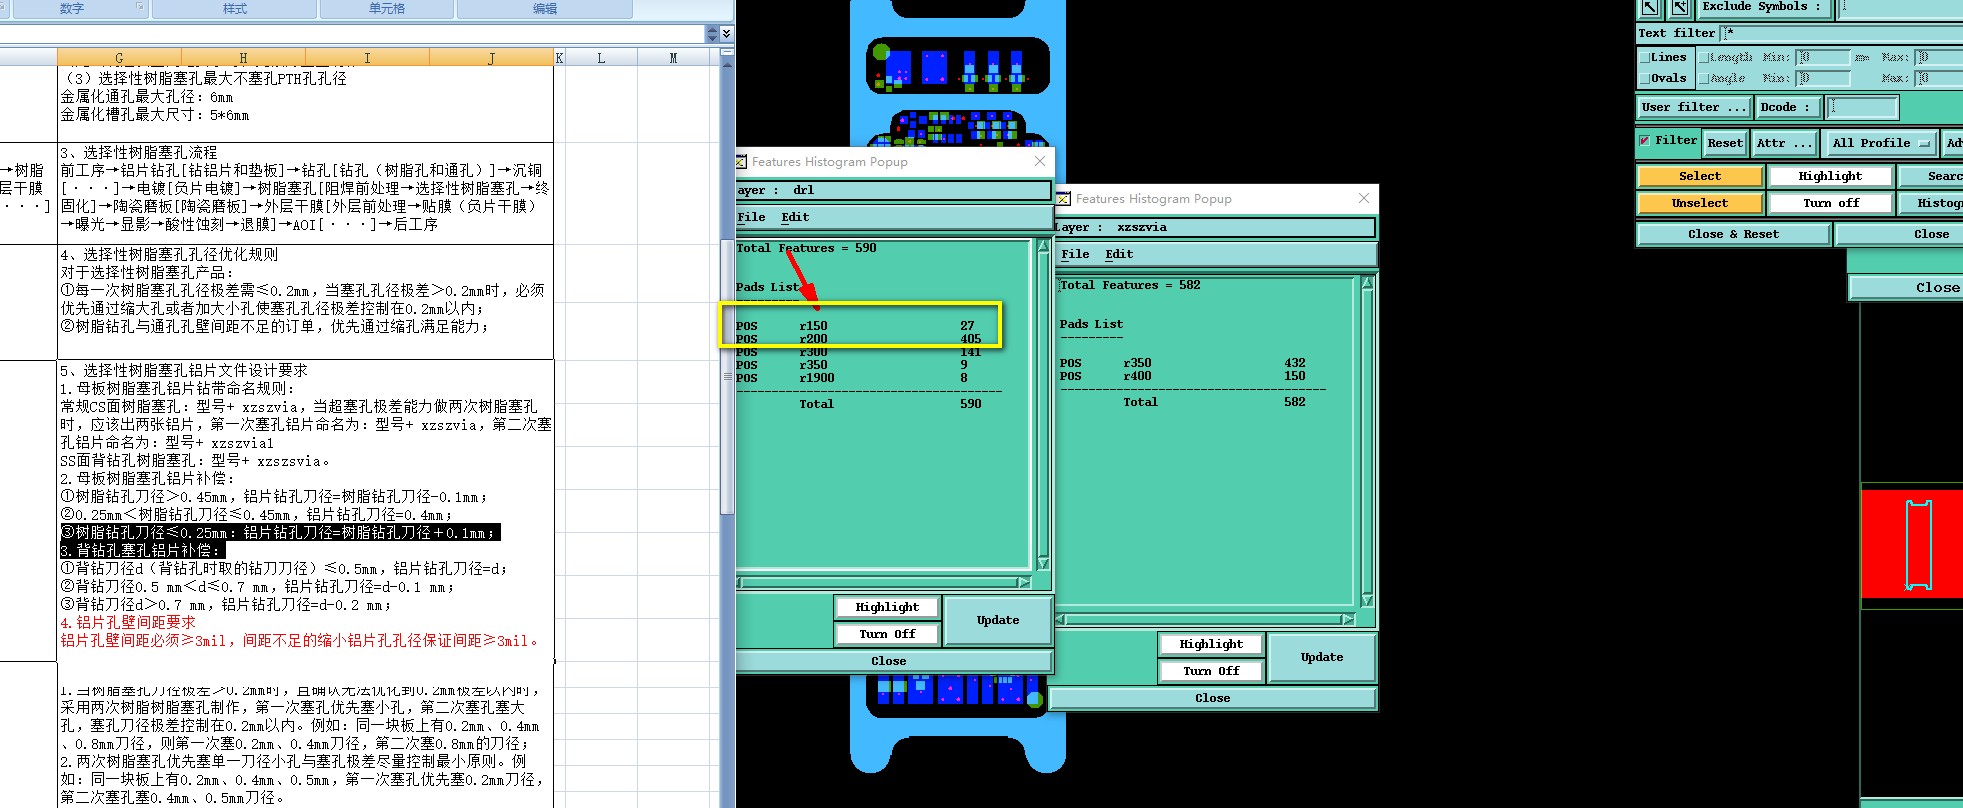Open Edit menu in xzszvia histogram popup

1119,254
